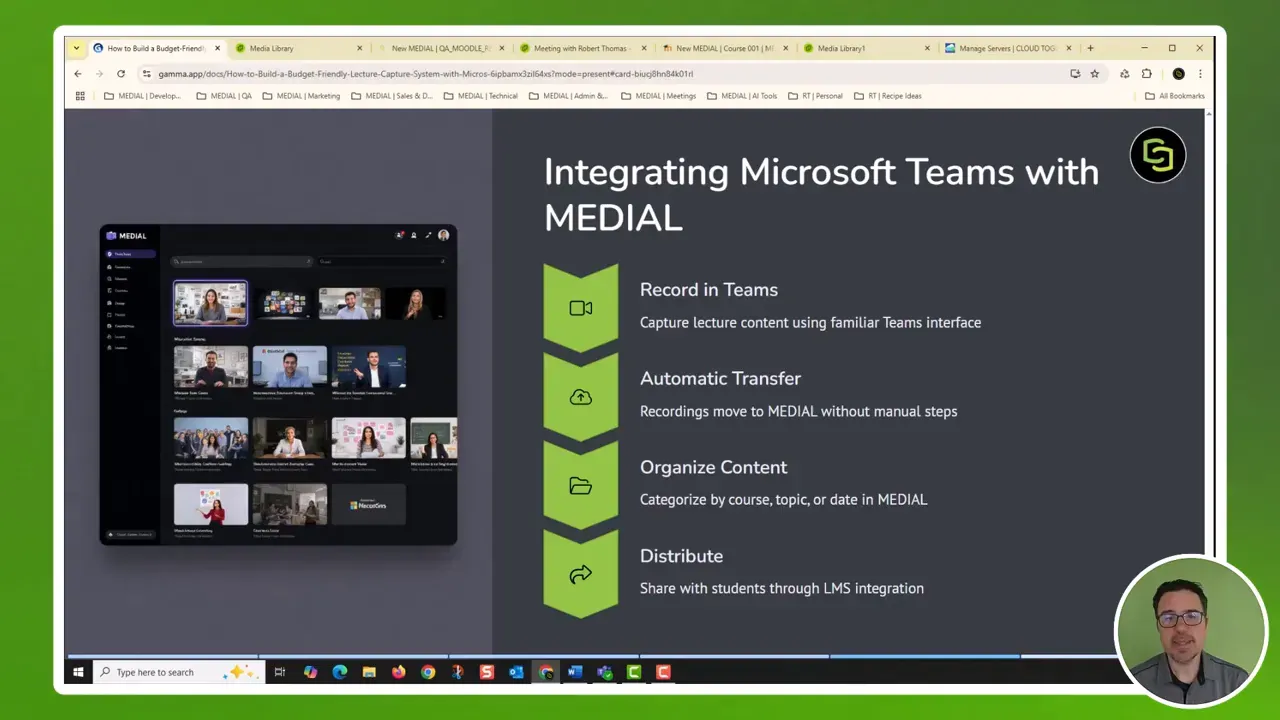1280x720 pixels.
Task: Open Microsoft Word from the taskbar
Action: click(x=575, y=672)
